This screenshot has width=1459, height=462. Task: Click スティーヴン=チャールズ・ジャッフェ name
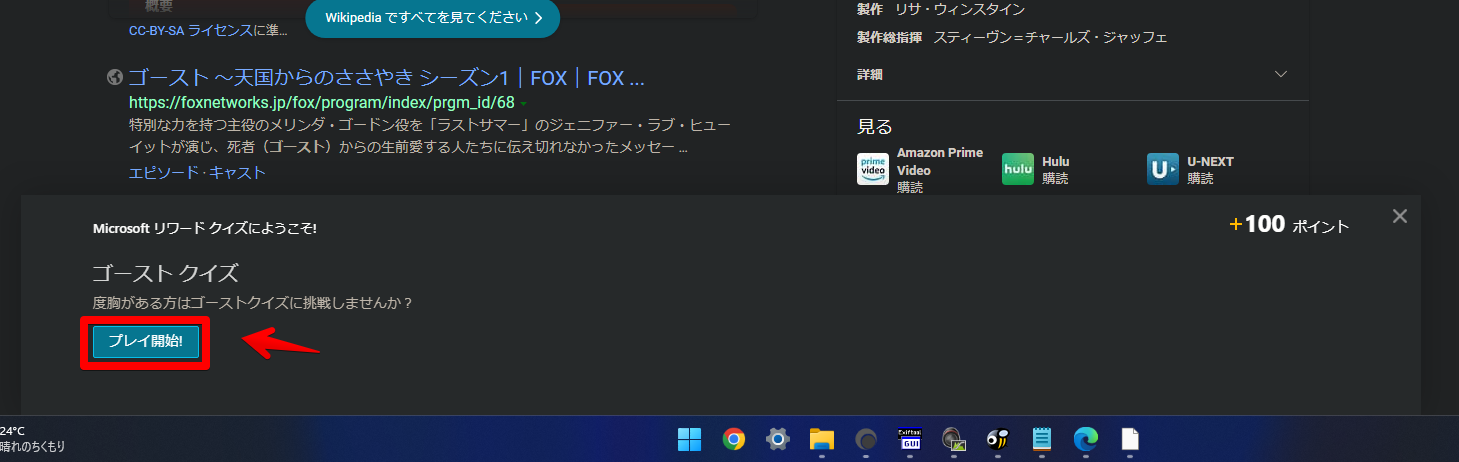[1050, 38]
